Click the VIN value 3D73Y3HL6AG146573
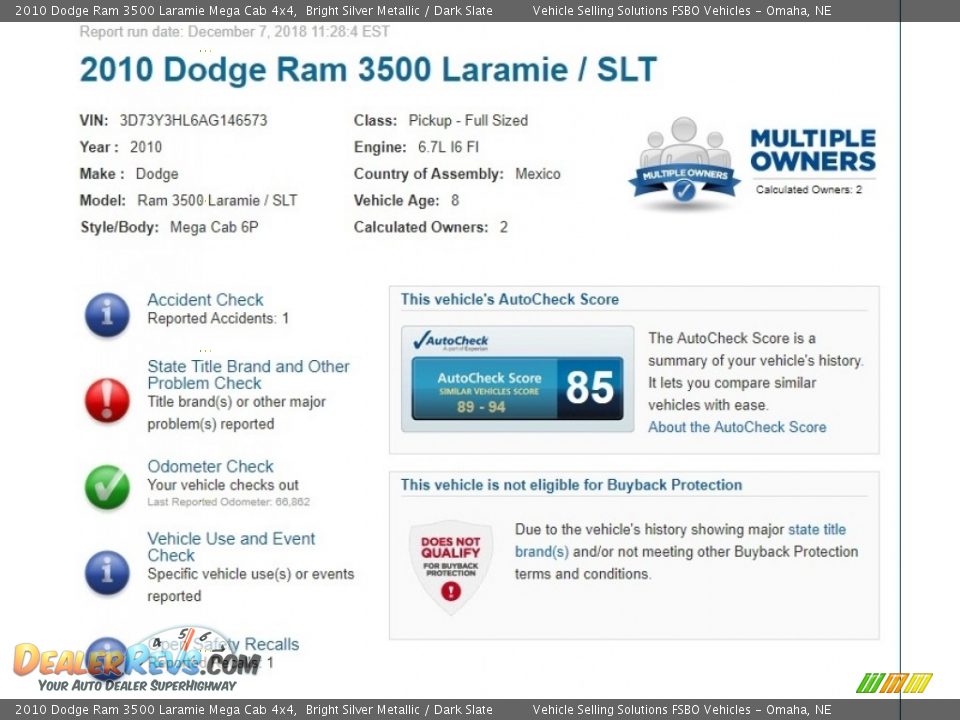Screen dimensions: 960x720 pyautogui.click(x=193, y=120)
